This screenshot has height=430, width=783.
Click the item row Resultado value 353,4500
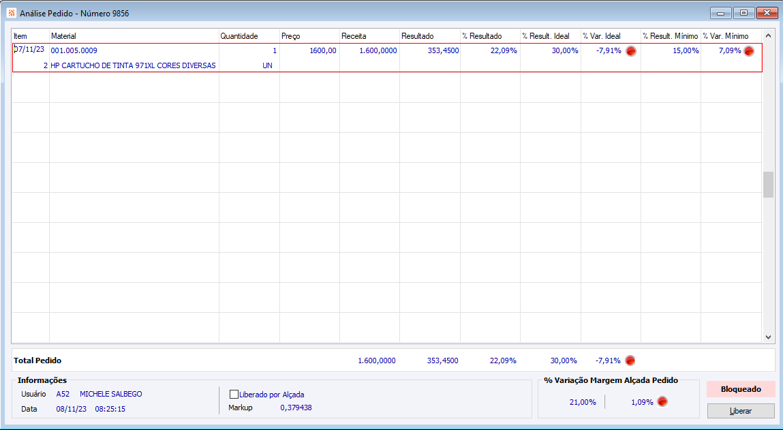443,50
